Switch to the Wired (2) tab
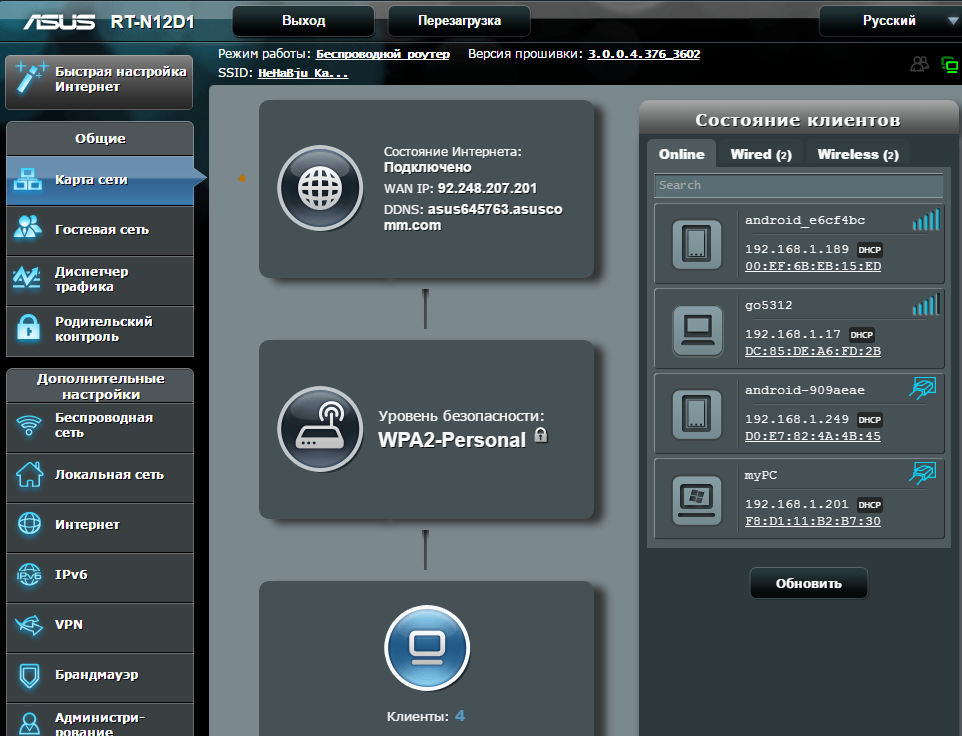 click(761, 154)
